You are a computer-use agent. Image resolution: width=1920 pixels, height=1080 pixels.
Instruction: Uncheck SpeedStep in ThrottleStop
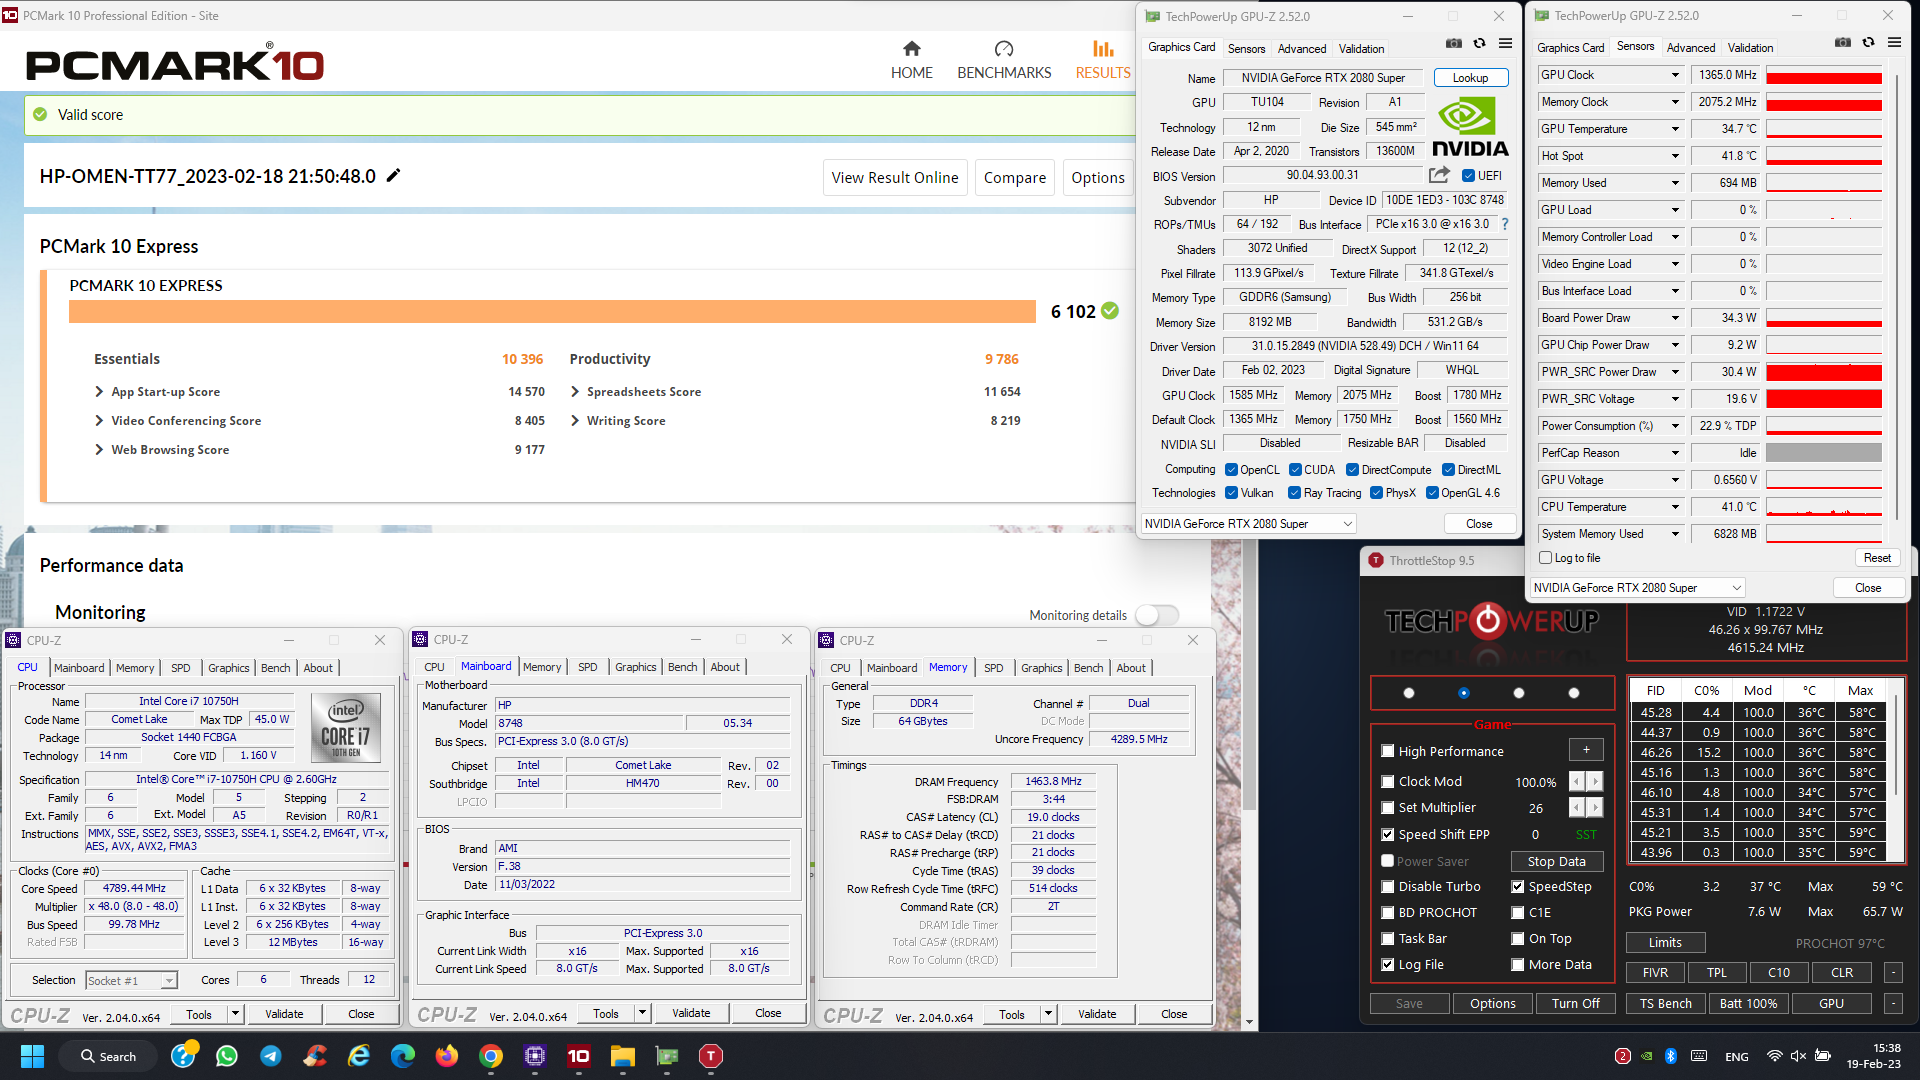click(x=1517, y=886)
